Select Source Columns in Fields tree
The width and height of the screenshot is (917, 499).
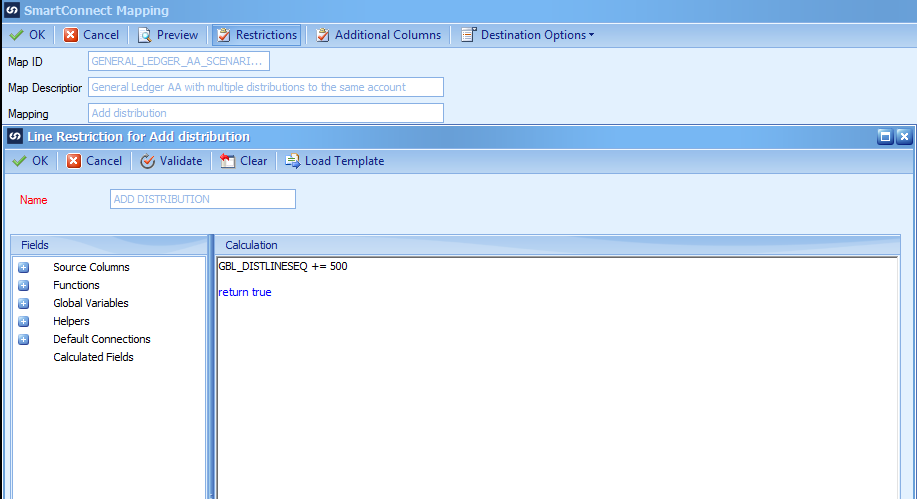(x=91, y=267)
